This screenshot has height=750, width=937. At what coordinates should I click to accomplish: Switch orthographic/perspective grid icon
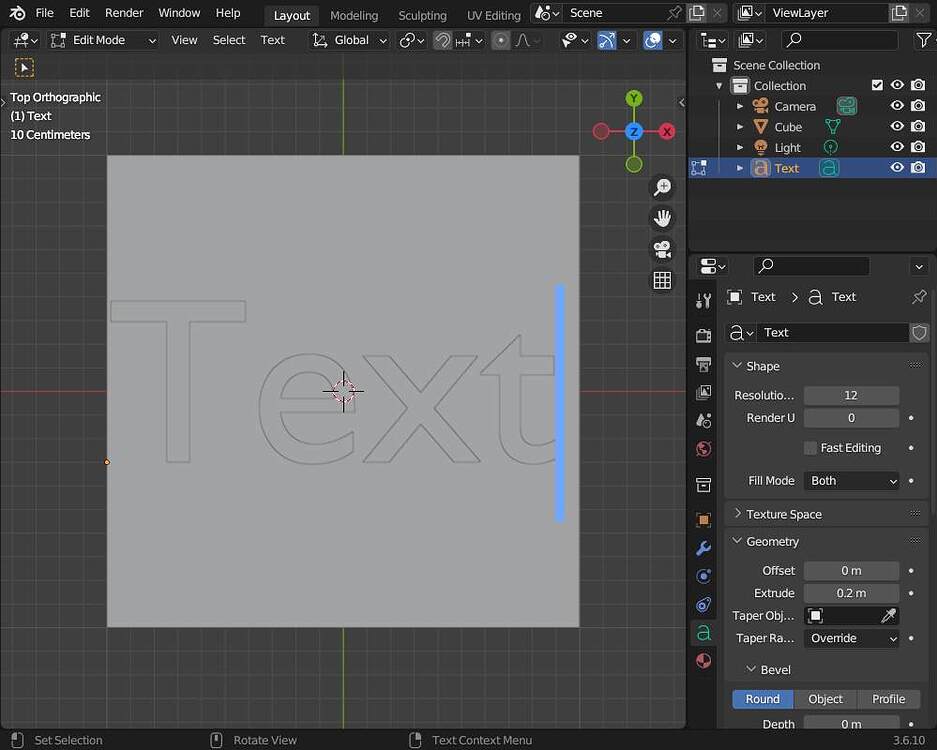pyautogui.click(x=662, y=280)
